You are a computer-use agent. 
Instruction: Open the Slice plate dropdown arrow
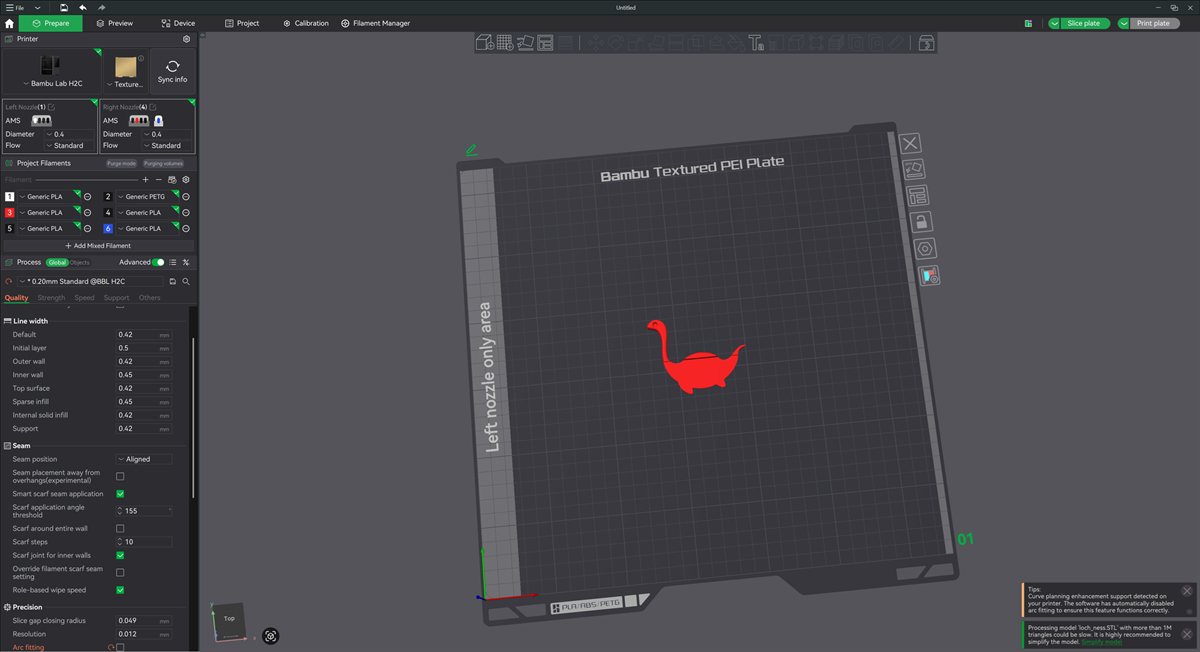pos(1055,23)
